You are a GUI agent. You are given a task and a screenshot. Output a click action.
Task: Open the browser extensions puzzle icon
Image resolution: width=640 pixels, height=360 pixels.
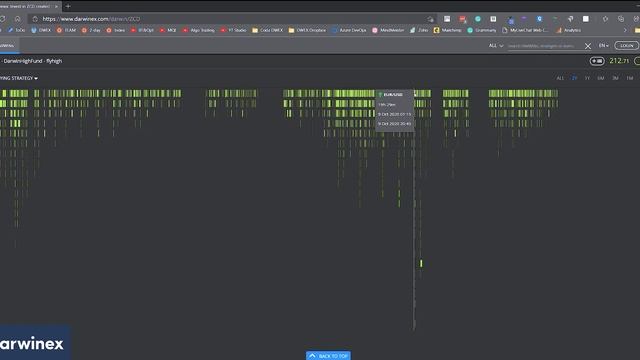[x=605, y=19]
